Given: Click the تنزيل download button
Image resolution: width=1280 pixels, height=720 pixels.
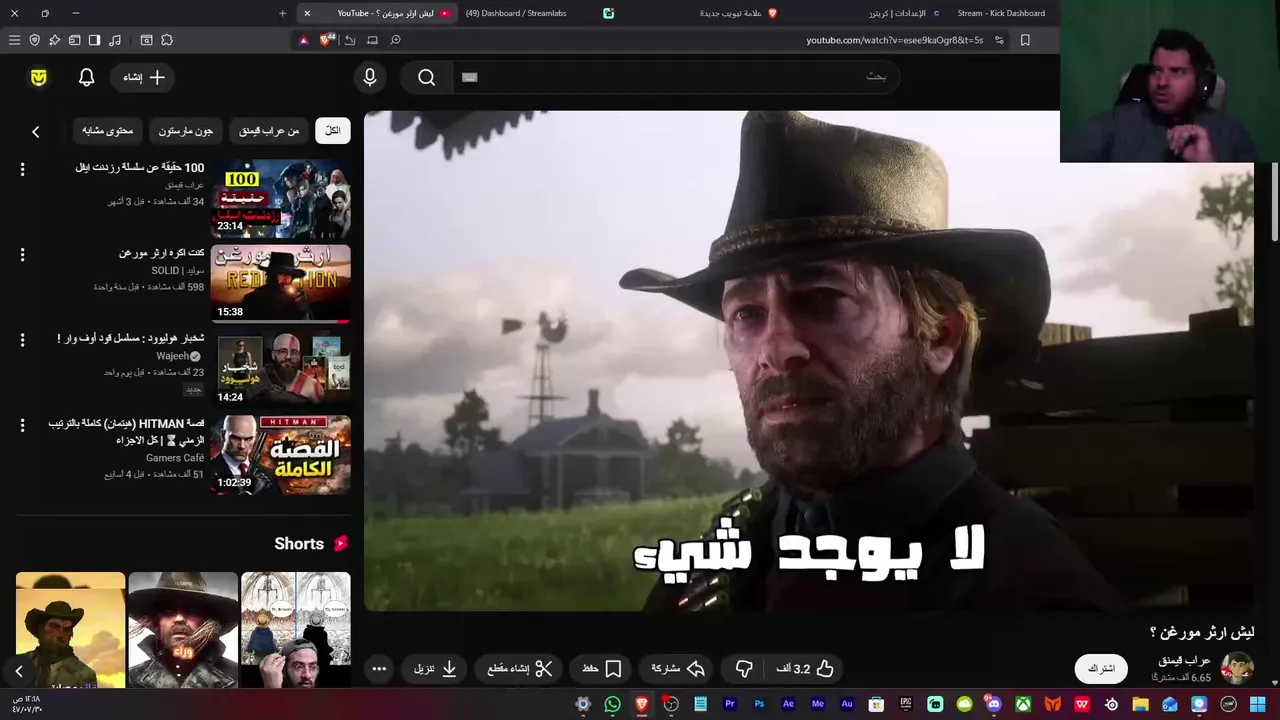Looking at the screenshot, I should tap(436, 669).
